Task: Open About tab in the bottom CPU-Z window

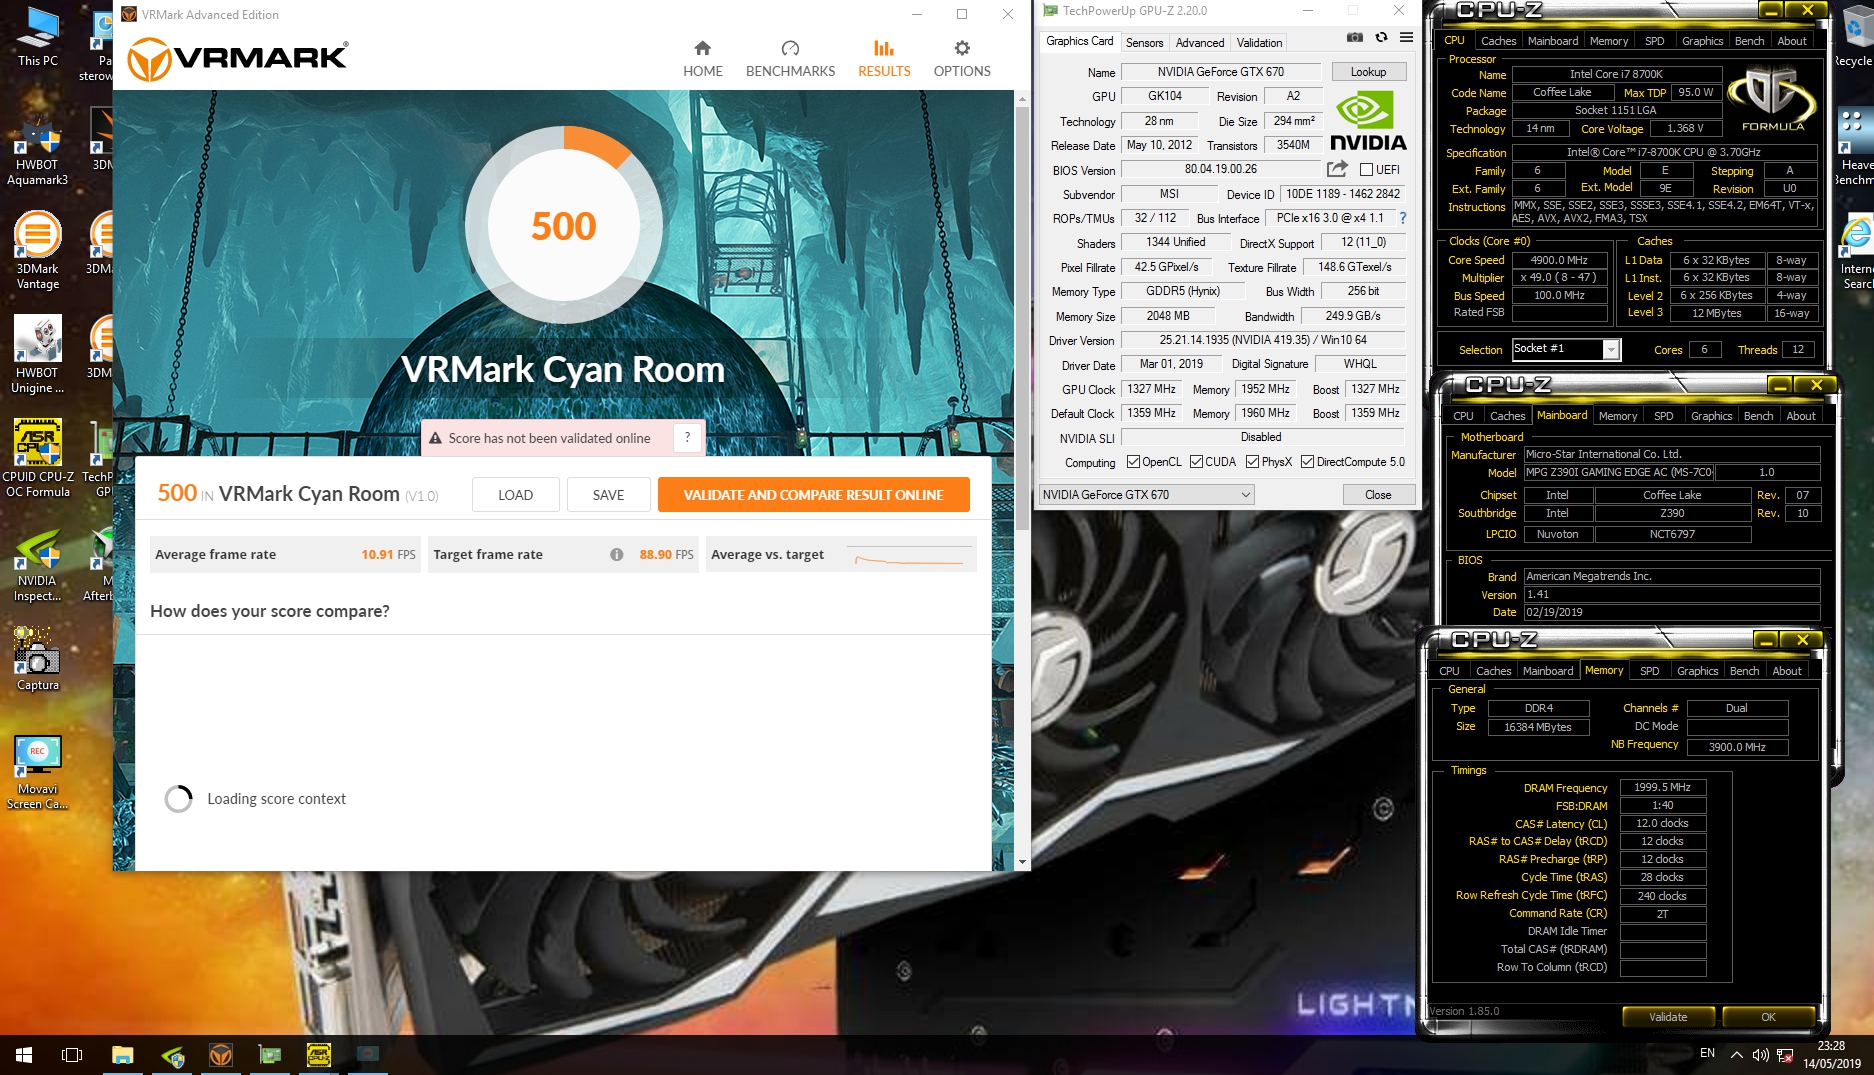Action: click(x=1787, y=671)
